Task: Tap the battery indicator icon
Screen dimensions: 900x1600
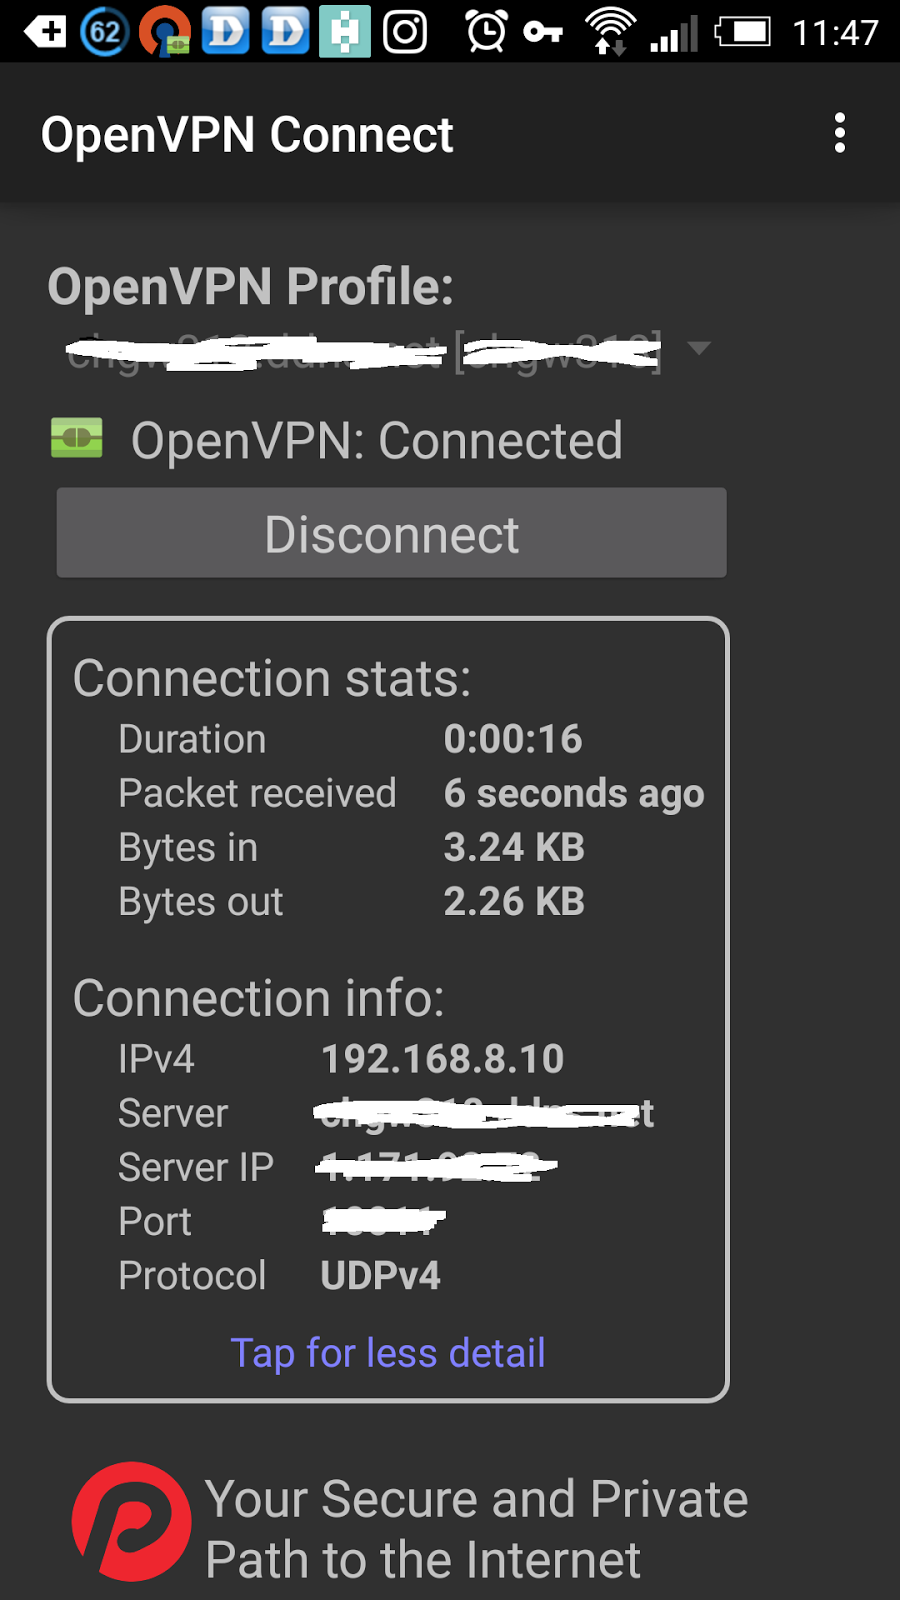Action: (x=743, y=32)
